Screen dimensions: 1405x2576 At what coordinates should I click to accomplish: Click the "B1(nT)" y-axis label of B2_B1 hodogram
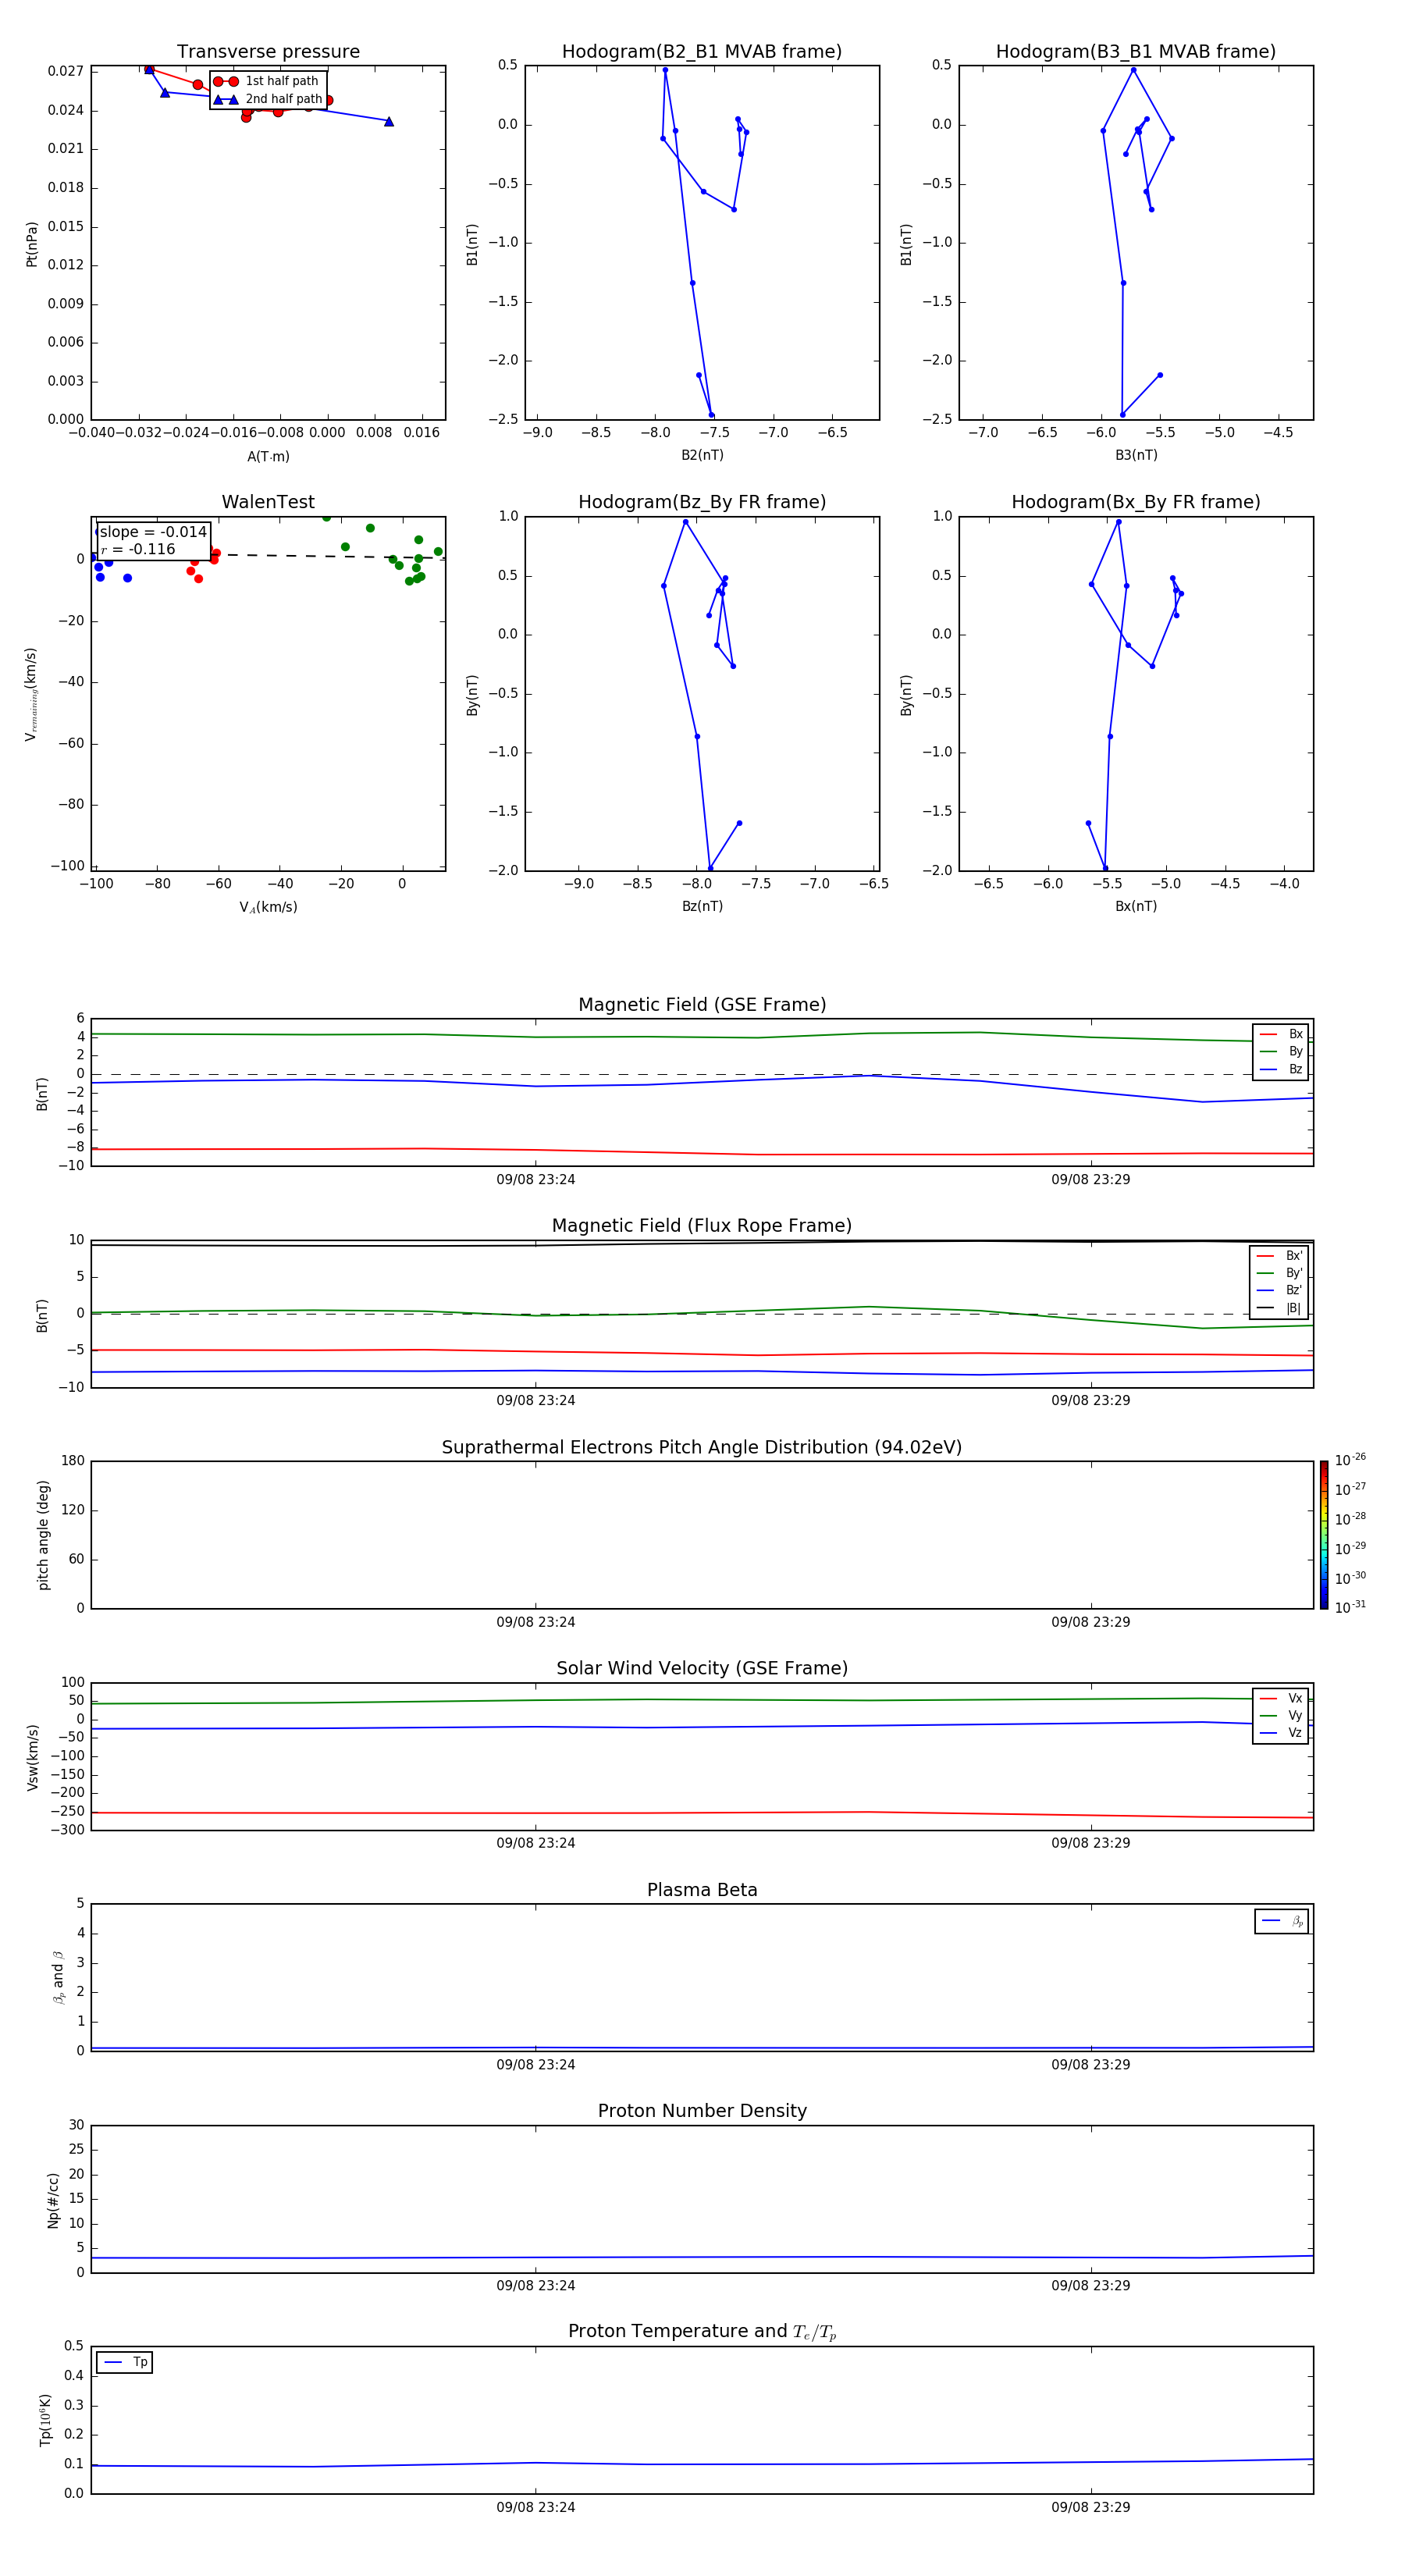tap(472, 244)
